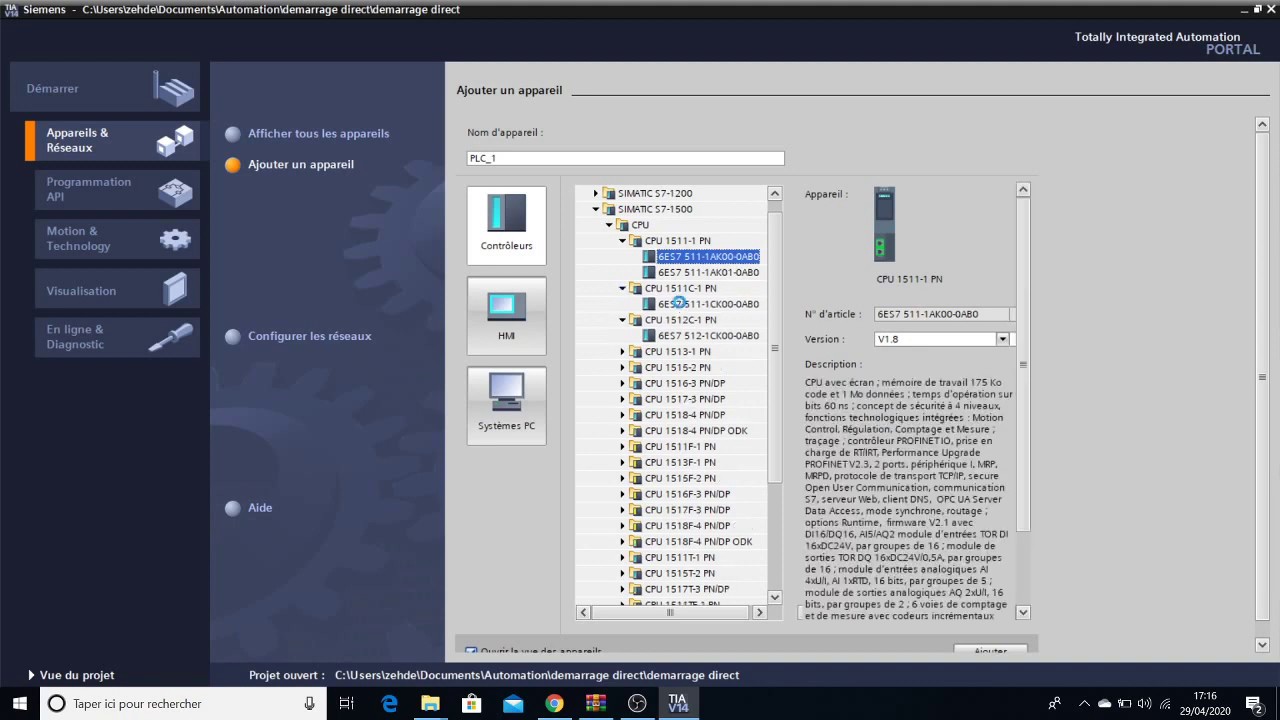
Task: Click the CPU 1511-1 PN device image
Action: 884,225
